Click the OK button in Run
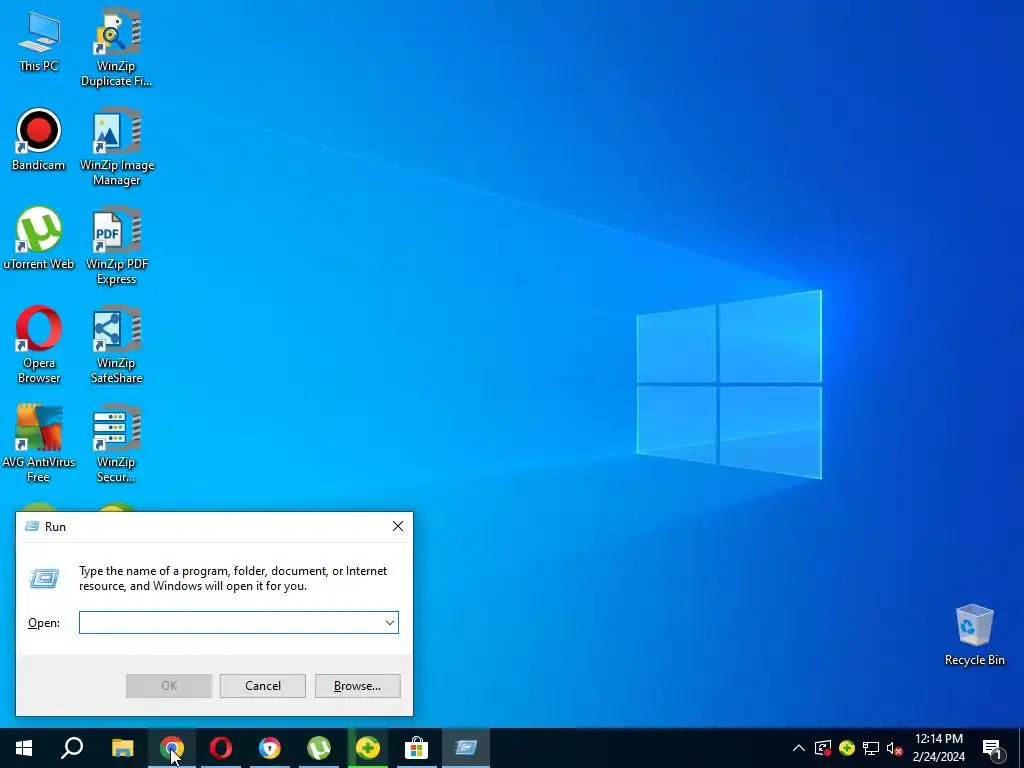The image size is (1024, 768). coord(168,686)
